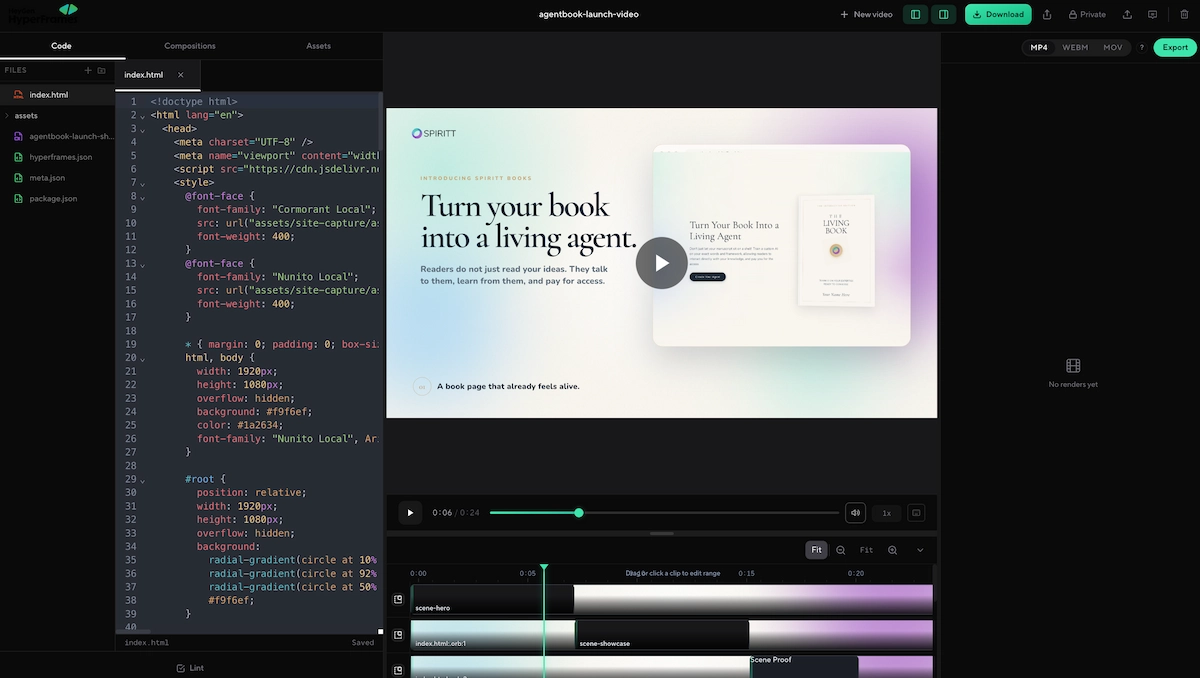The image size is (1200, 678).
Task: Switch to the Assets tab
Action: [318, 46]
